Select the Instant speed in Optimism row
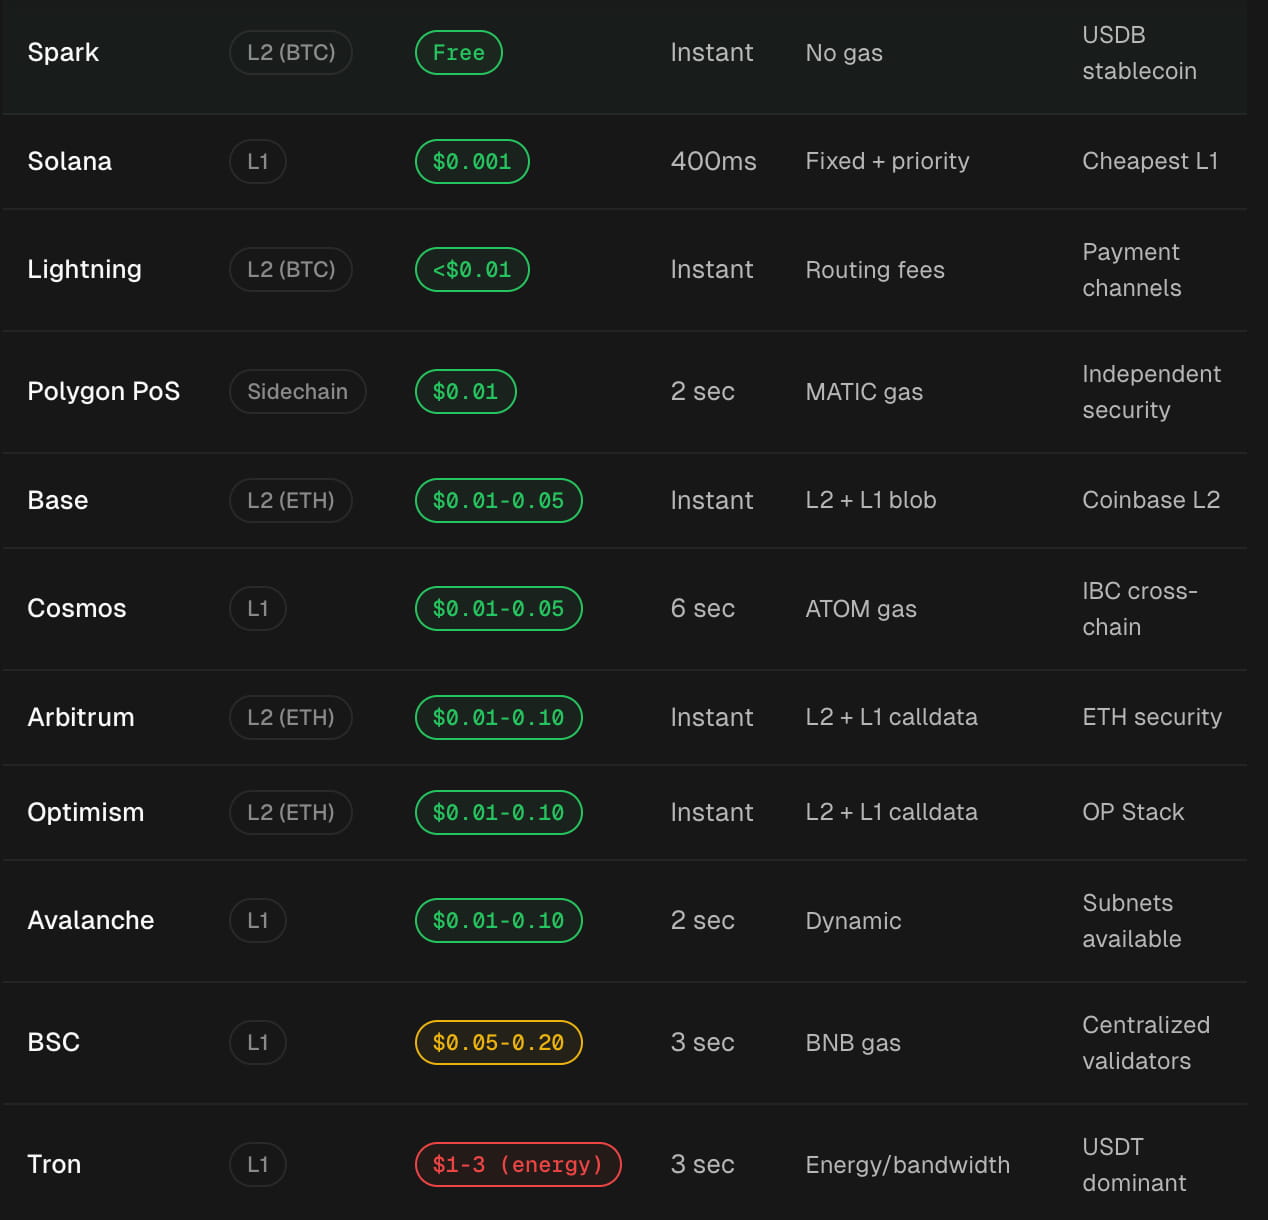 [x=711, y=812]
